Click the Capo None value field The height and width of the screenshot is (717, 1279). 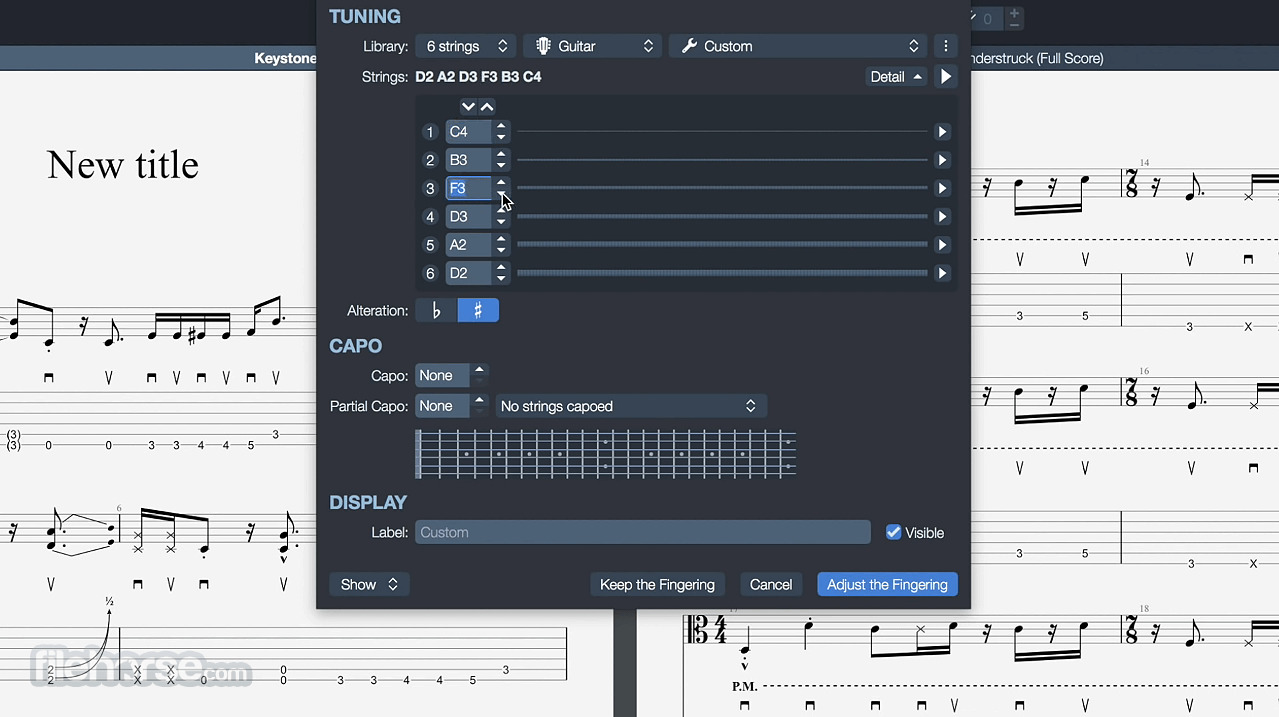pos(442,376)
